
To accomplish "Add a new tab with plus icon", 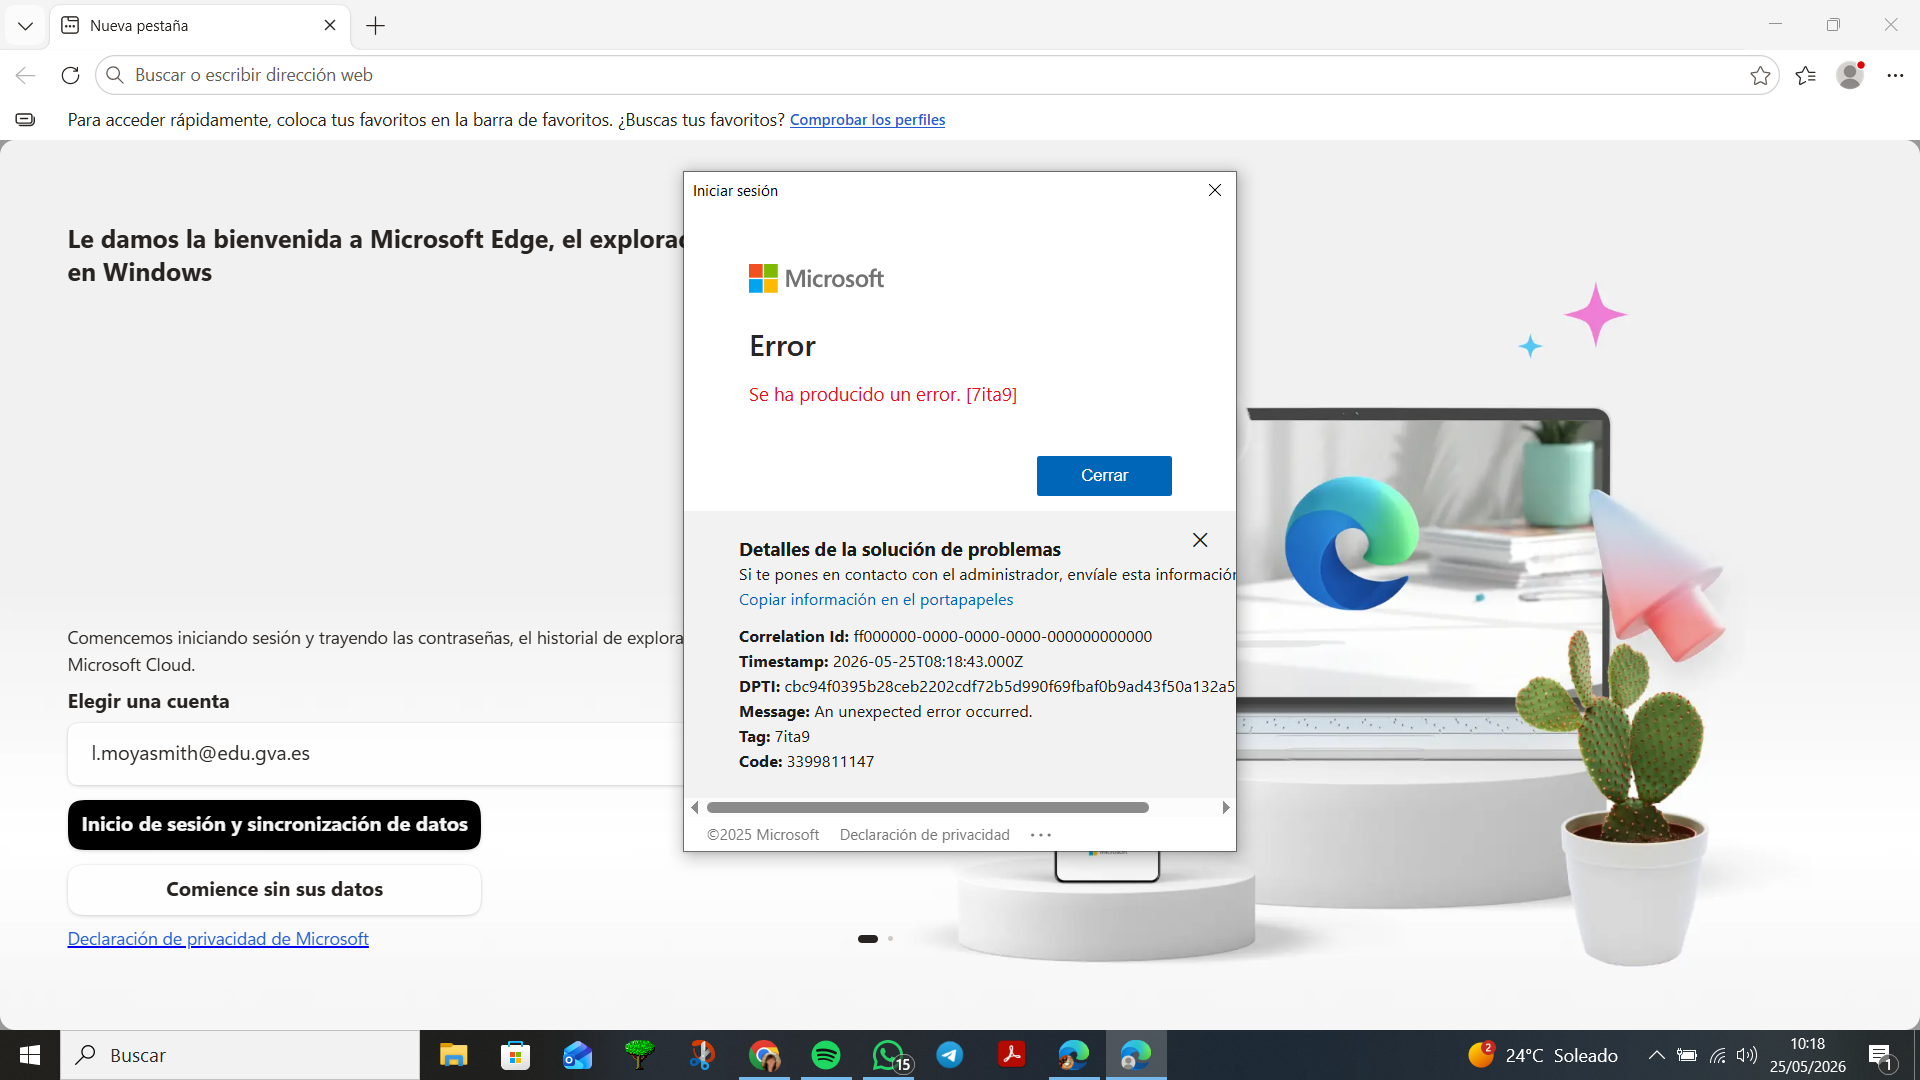I will click(x=376, y=26).
